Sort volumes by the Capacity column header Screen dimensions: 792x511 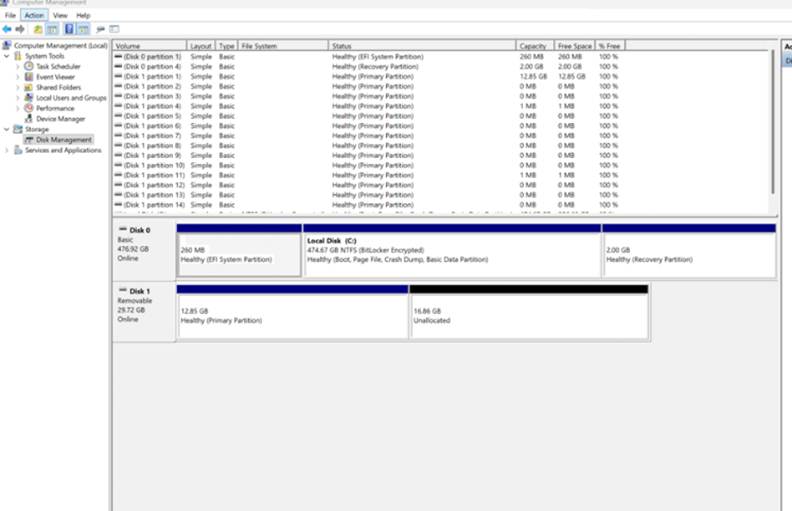pyautogui.click(x=532, y=46)
